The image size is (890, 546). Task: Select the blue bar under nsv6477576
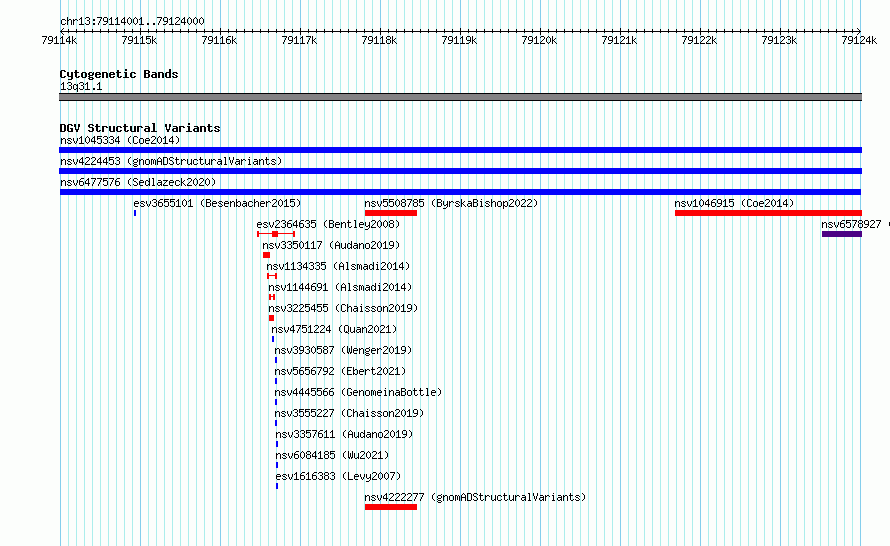(x=460, y=192)
